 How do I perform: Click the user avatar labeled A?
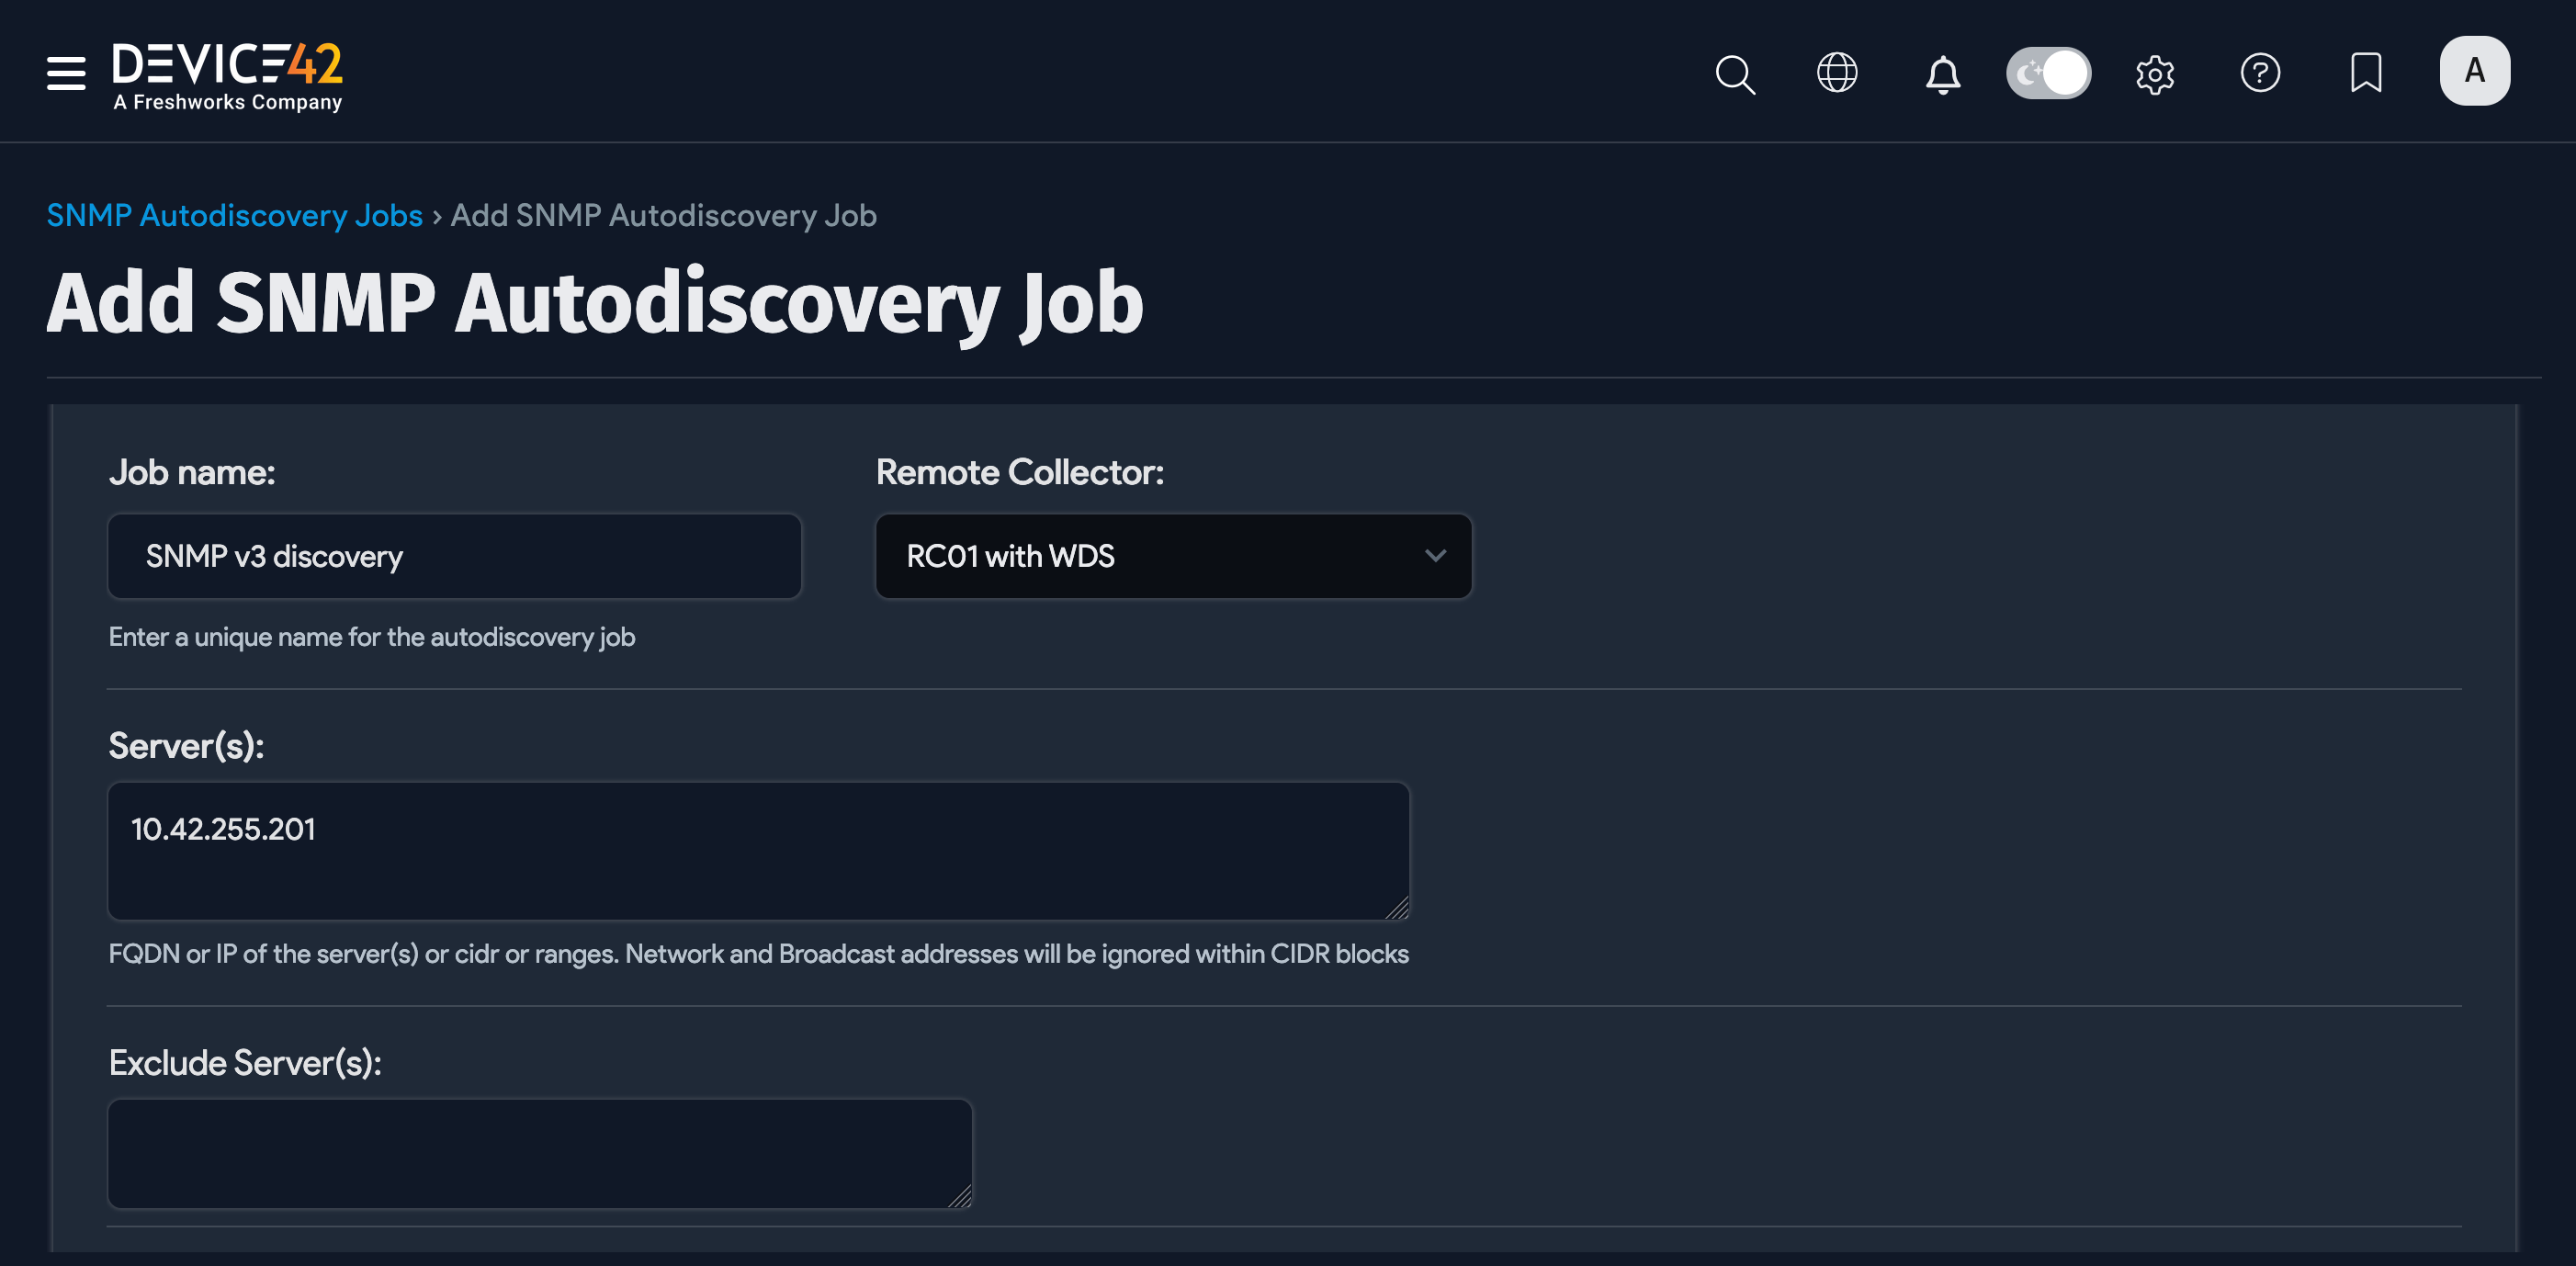pyautogui.click(x=2475, y=70)
